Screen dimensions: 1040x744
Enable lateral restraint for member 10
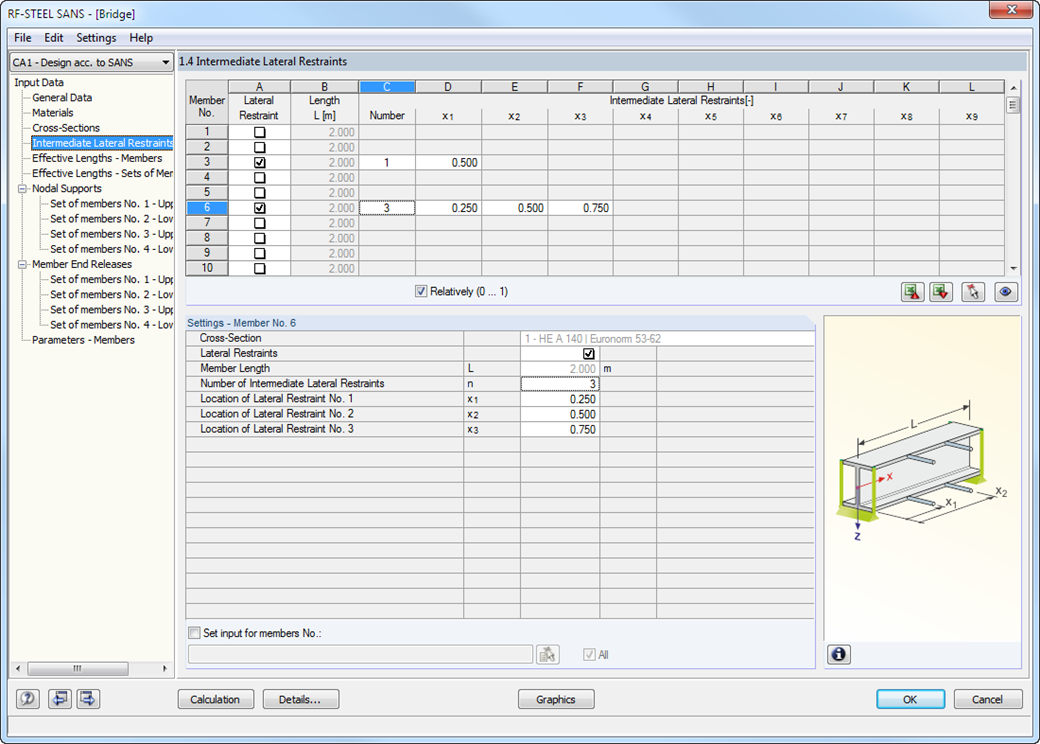[x=259, y=269]
